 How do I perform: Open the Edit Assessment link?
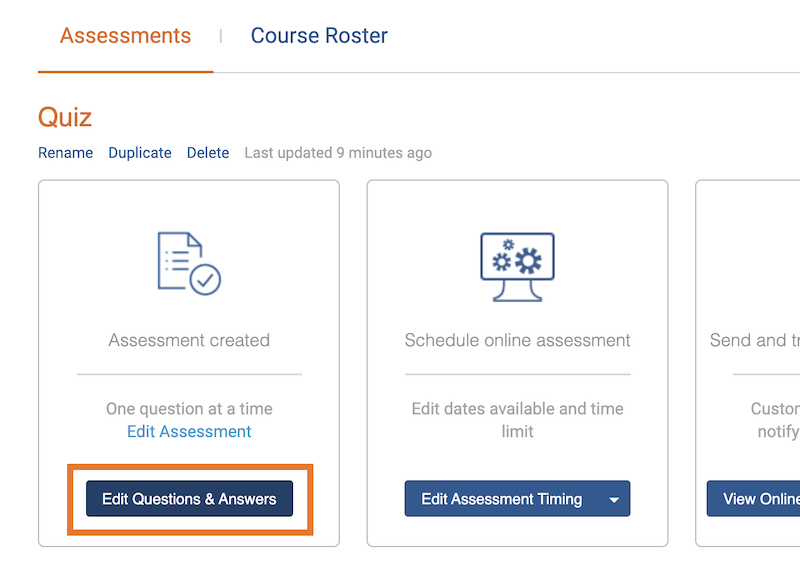(188, 431)
